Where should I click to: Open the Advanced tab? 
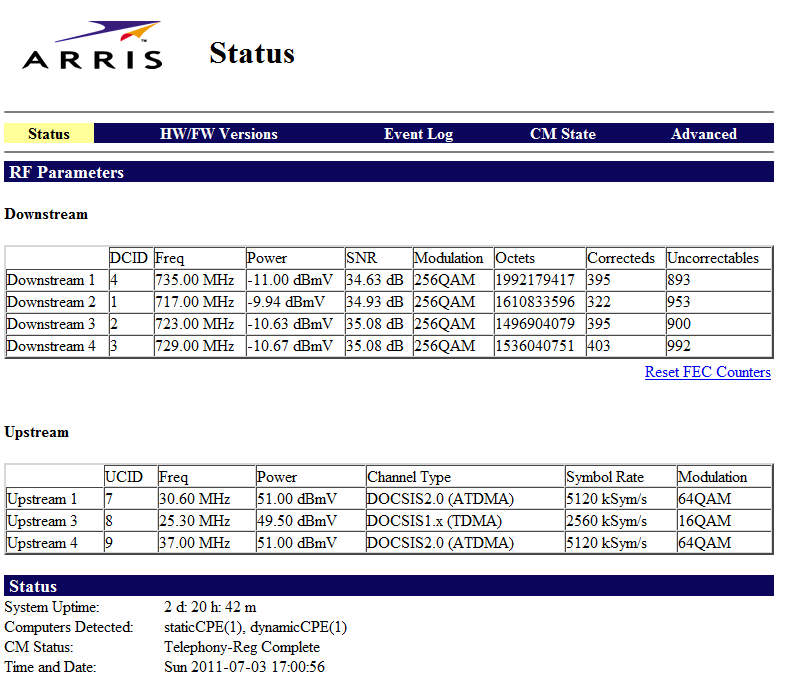(703, 134)
